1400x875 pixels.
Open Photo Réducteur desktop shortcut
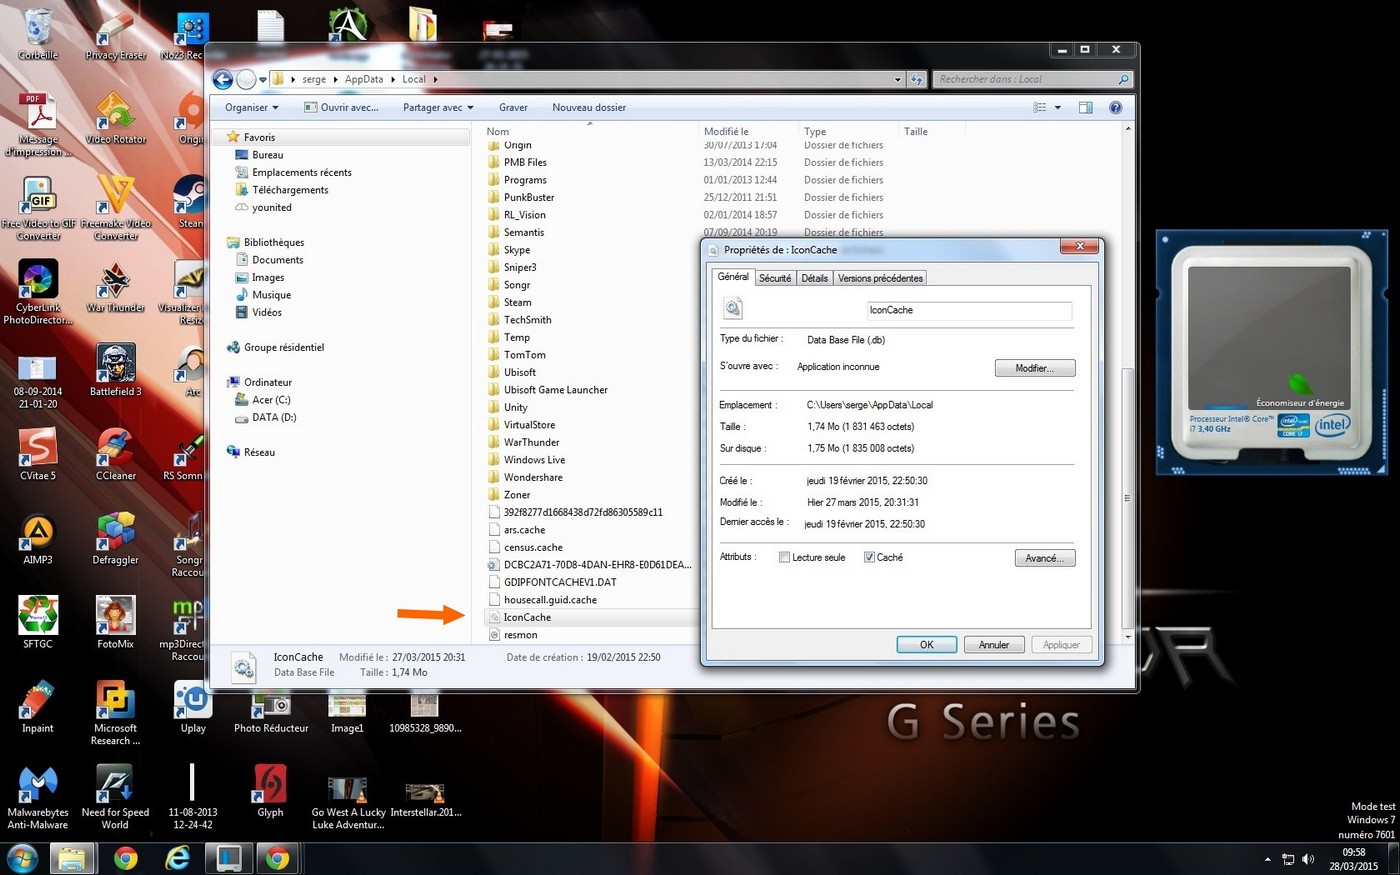coord(271,713)
